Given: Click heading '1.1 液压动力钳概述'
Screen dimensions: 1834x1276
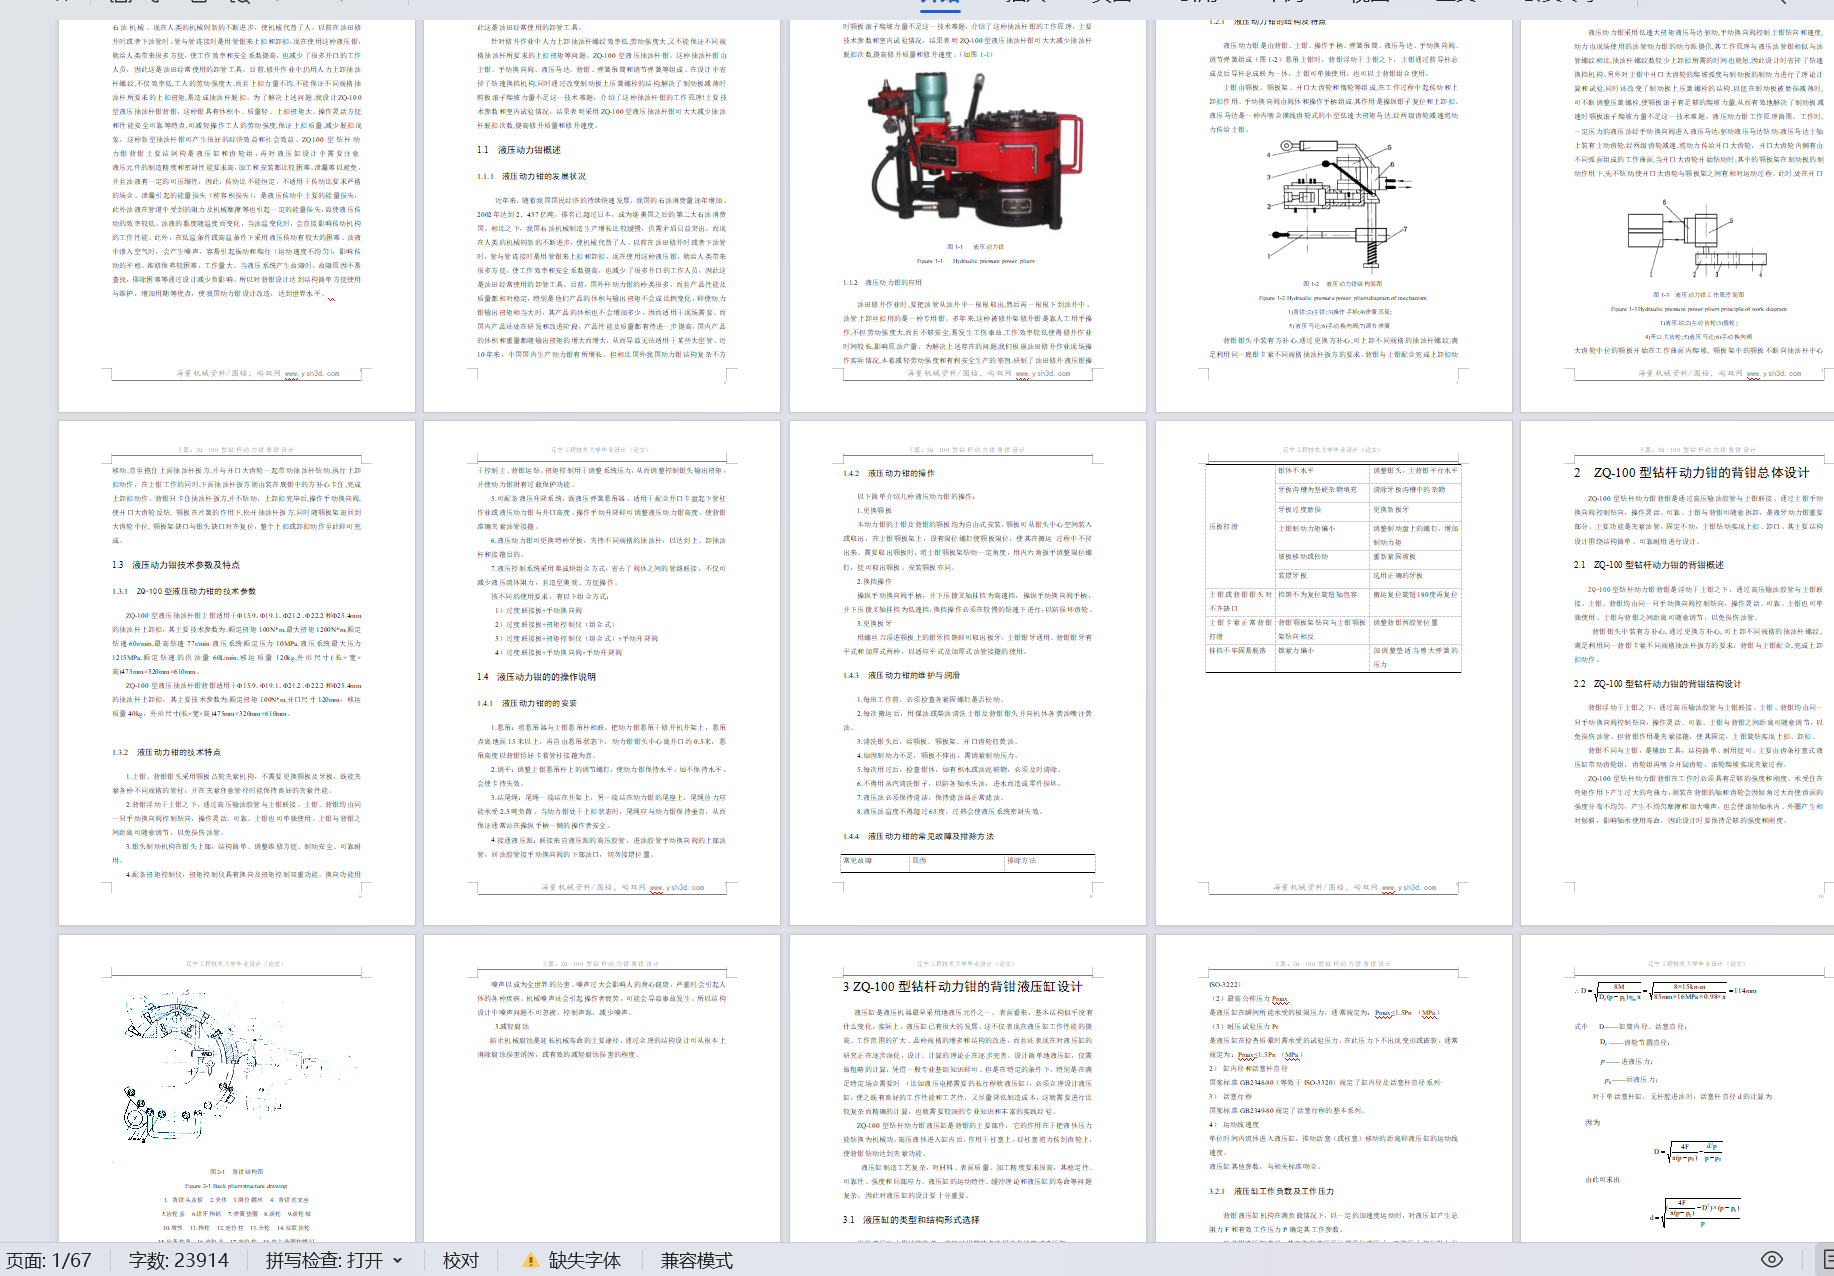Looking at the screenshot, I should 519,150.
